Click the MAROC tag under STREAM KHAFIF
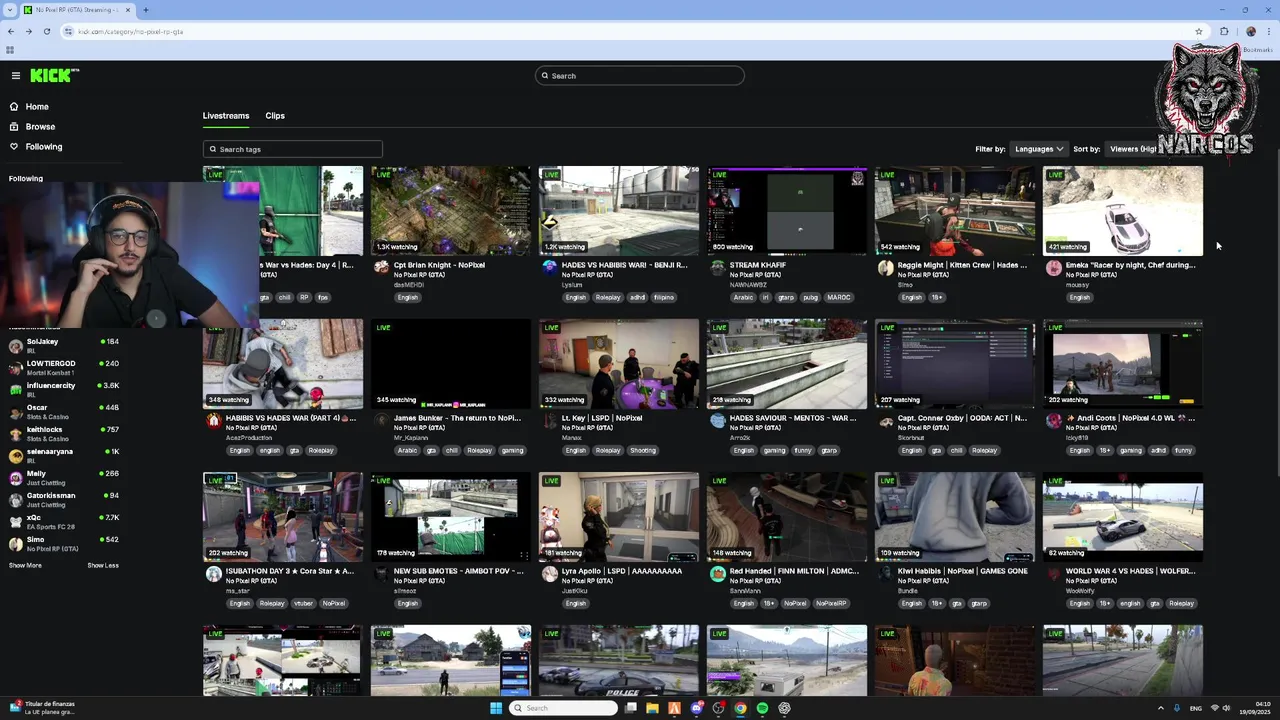The image size is (1280, 720). tap(838, 298)
